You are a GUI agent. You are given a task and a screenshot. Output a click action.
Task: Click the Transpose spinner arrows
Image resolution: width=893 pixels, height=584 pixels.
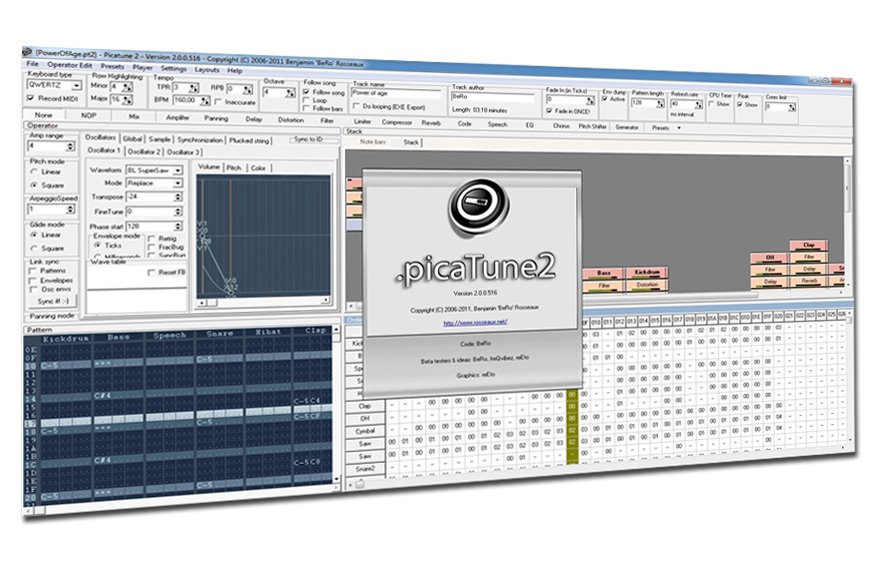[x=178, y=197]
